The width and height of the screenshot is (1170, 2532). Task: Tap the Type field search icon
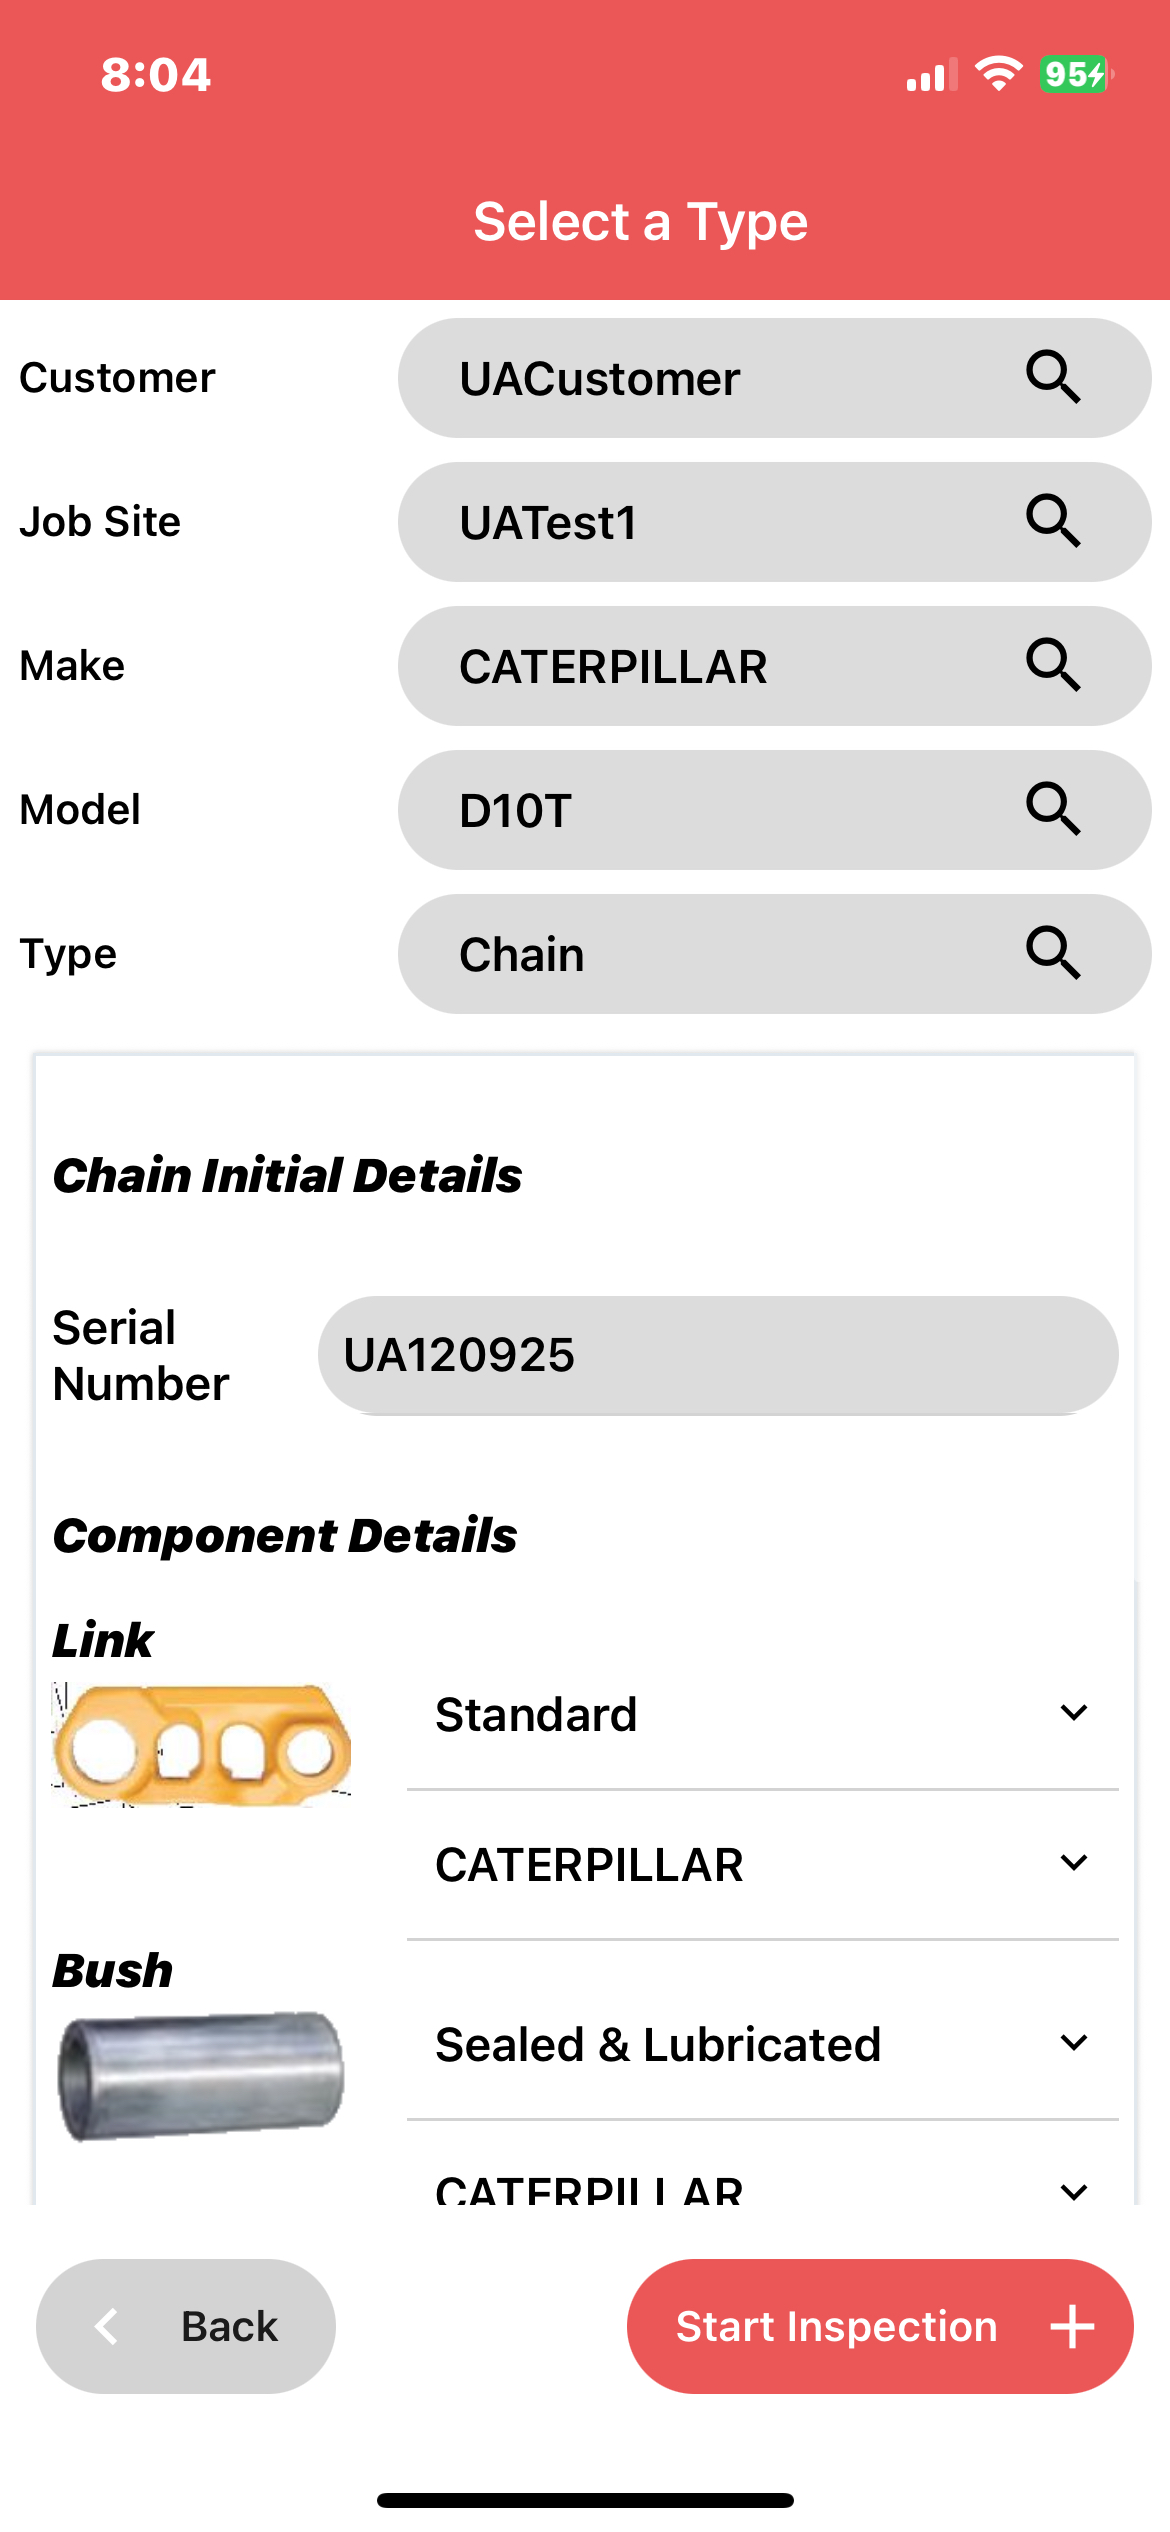pos(1053,953)
